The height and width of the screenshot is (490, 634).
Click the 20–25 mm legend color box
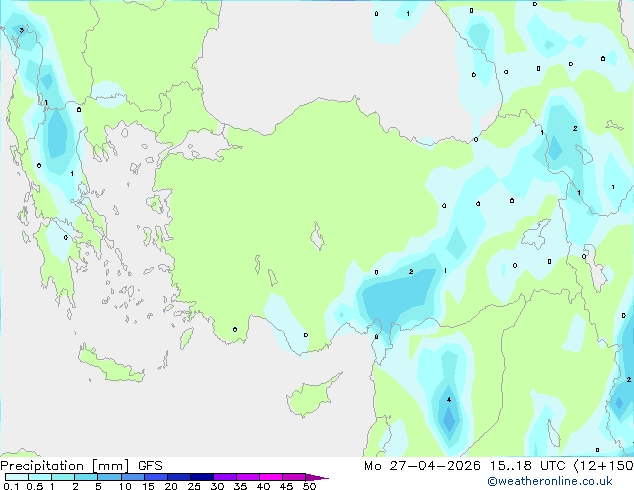[x=178, y=477]
